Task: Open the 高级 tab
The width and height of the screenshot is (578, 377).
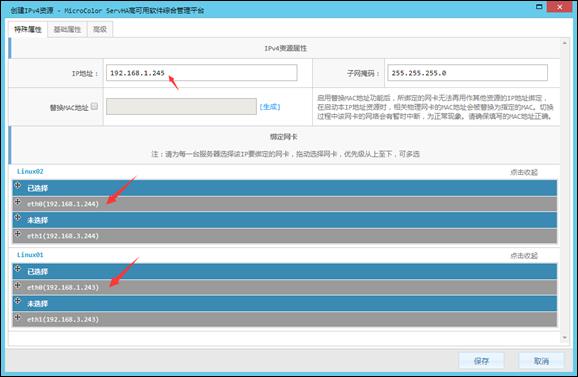Action: [100, 29]
